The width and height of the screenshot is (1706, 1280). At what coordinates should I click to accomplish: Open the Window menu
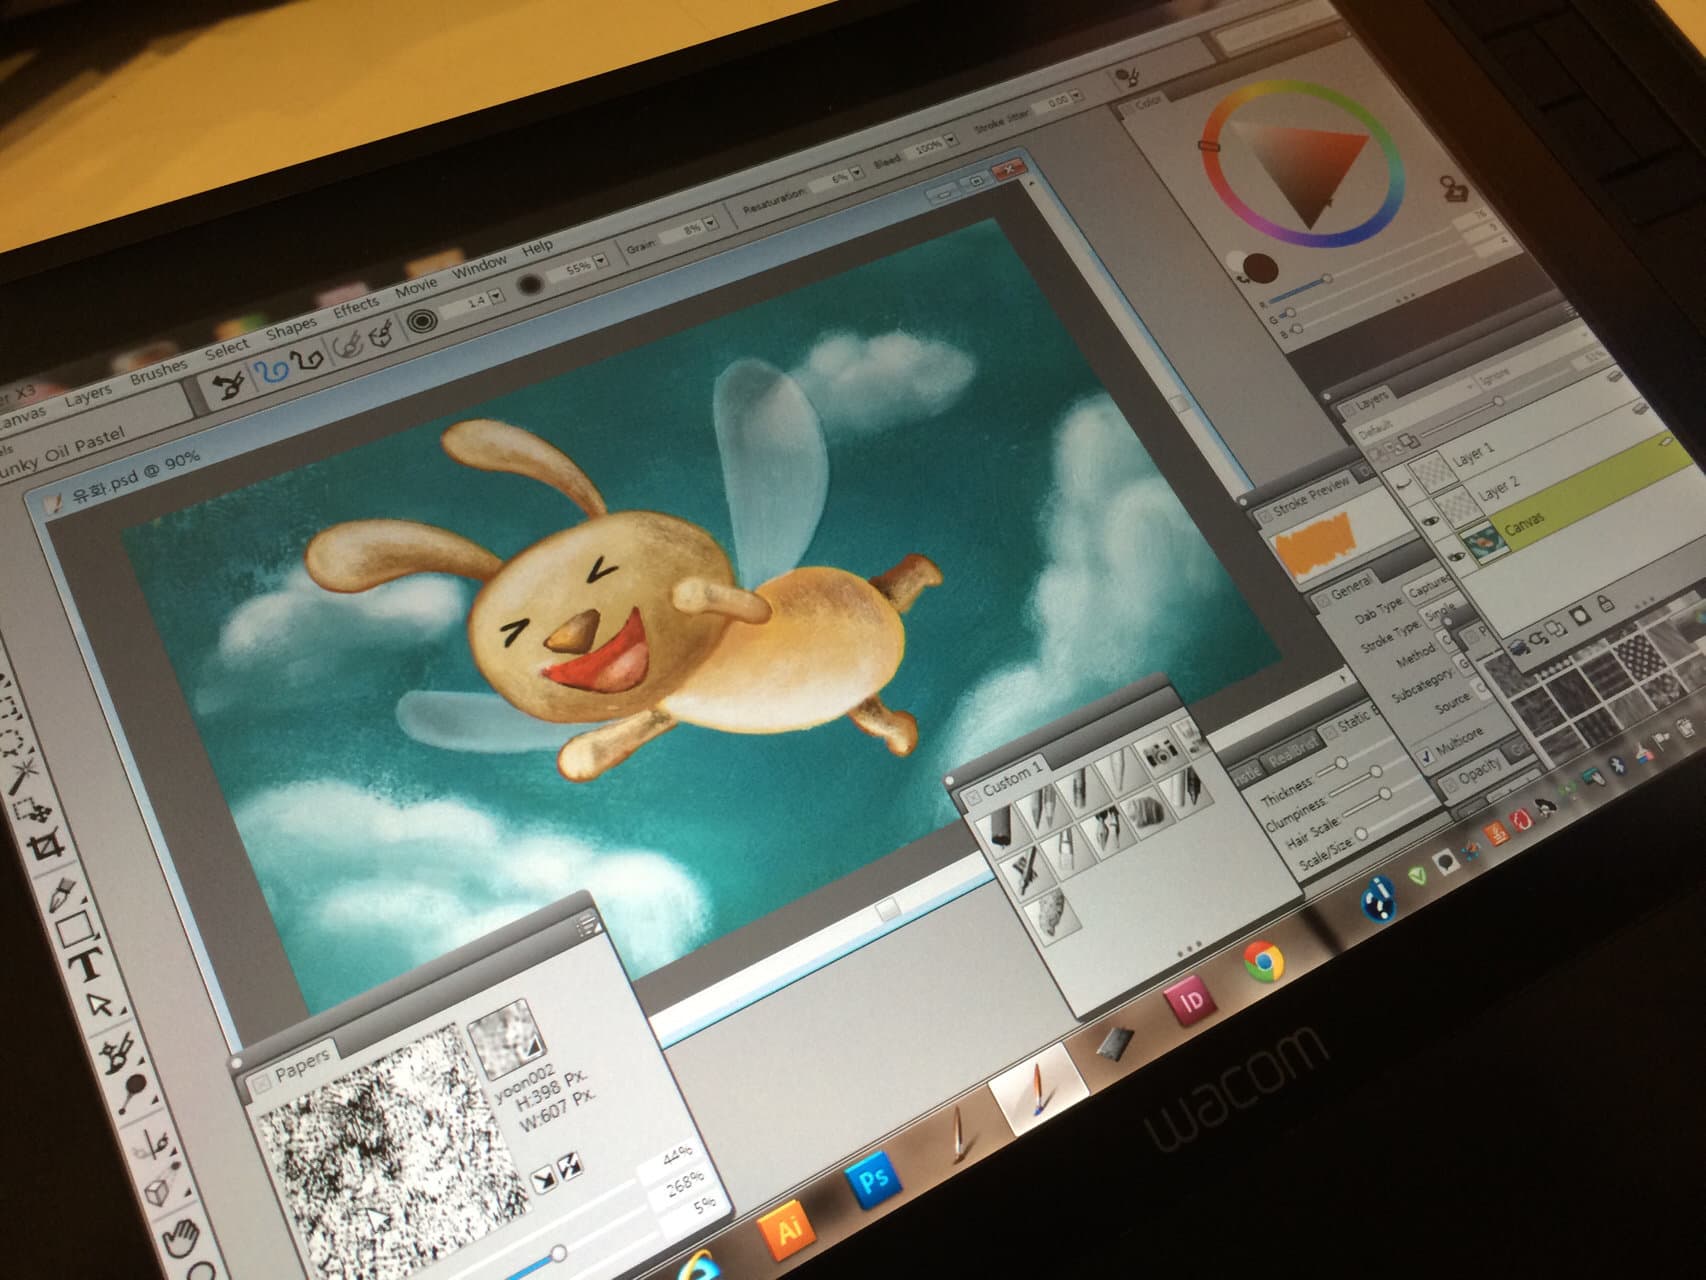[x=479, y=266]
